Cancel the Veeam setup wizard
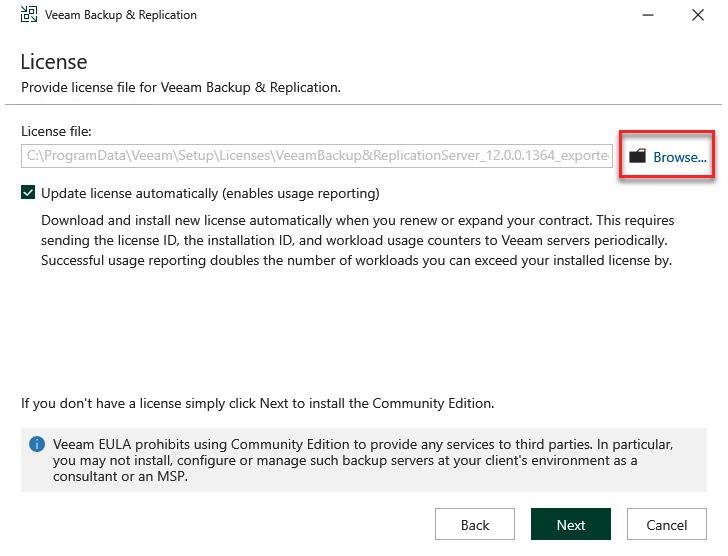 (x=667, y=524)
